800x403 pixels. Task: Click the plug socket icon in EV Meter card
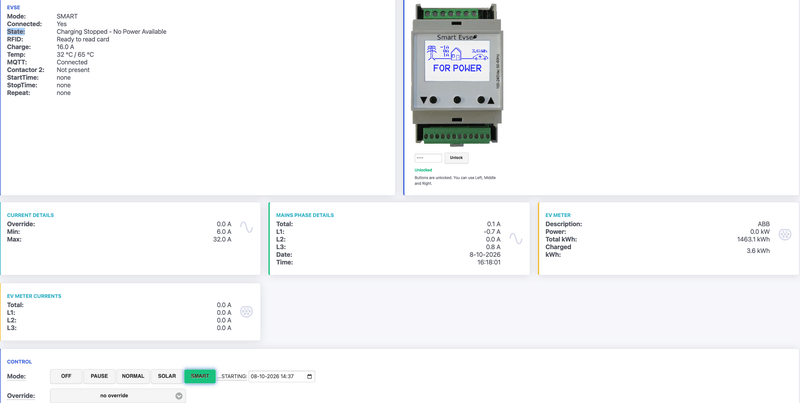click(785, 234)
